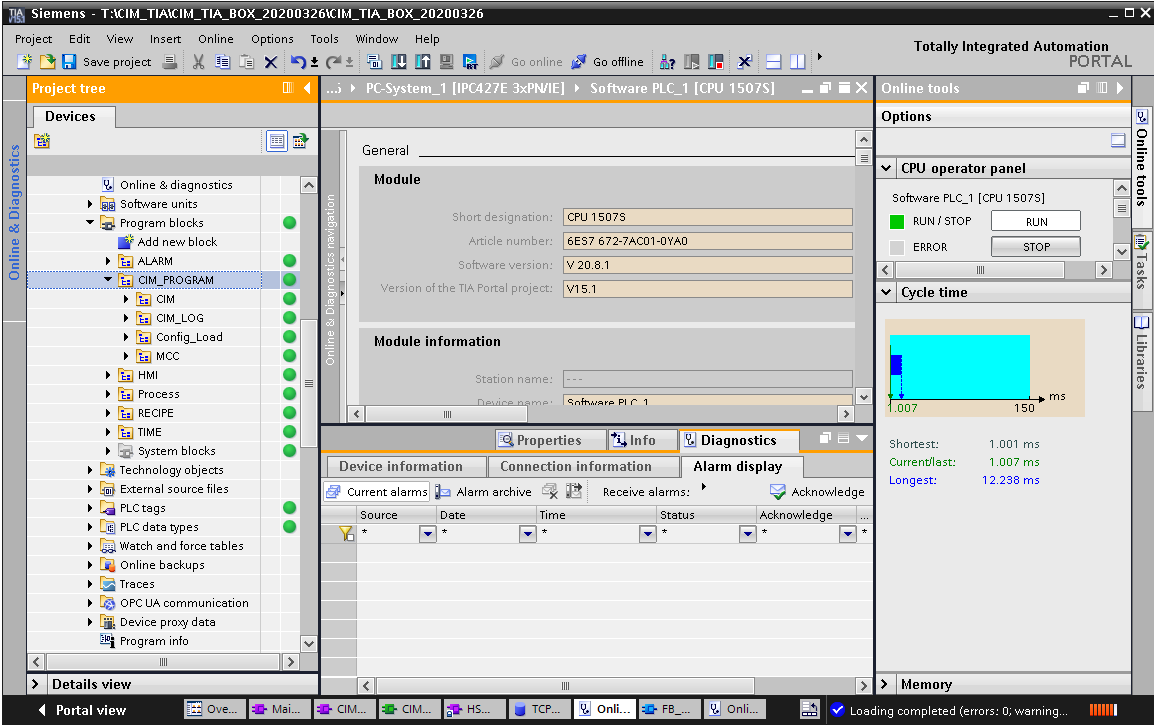The width and height of the screenshot is (1154, 725).
Task: Select Online & diagnostics in project tree
Action: 176,185
